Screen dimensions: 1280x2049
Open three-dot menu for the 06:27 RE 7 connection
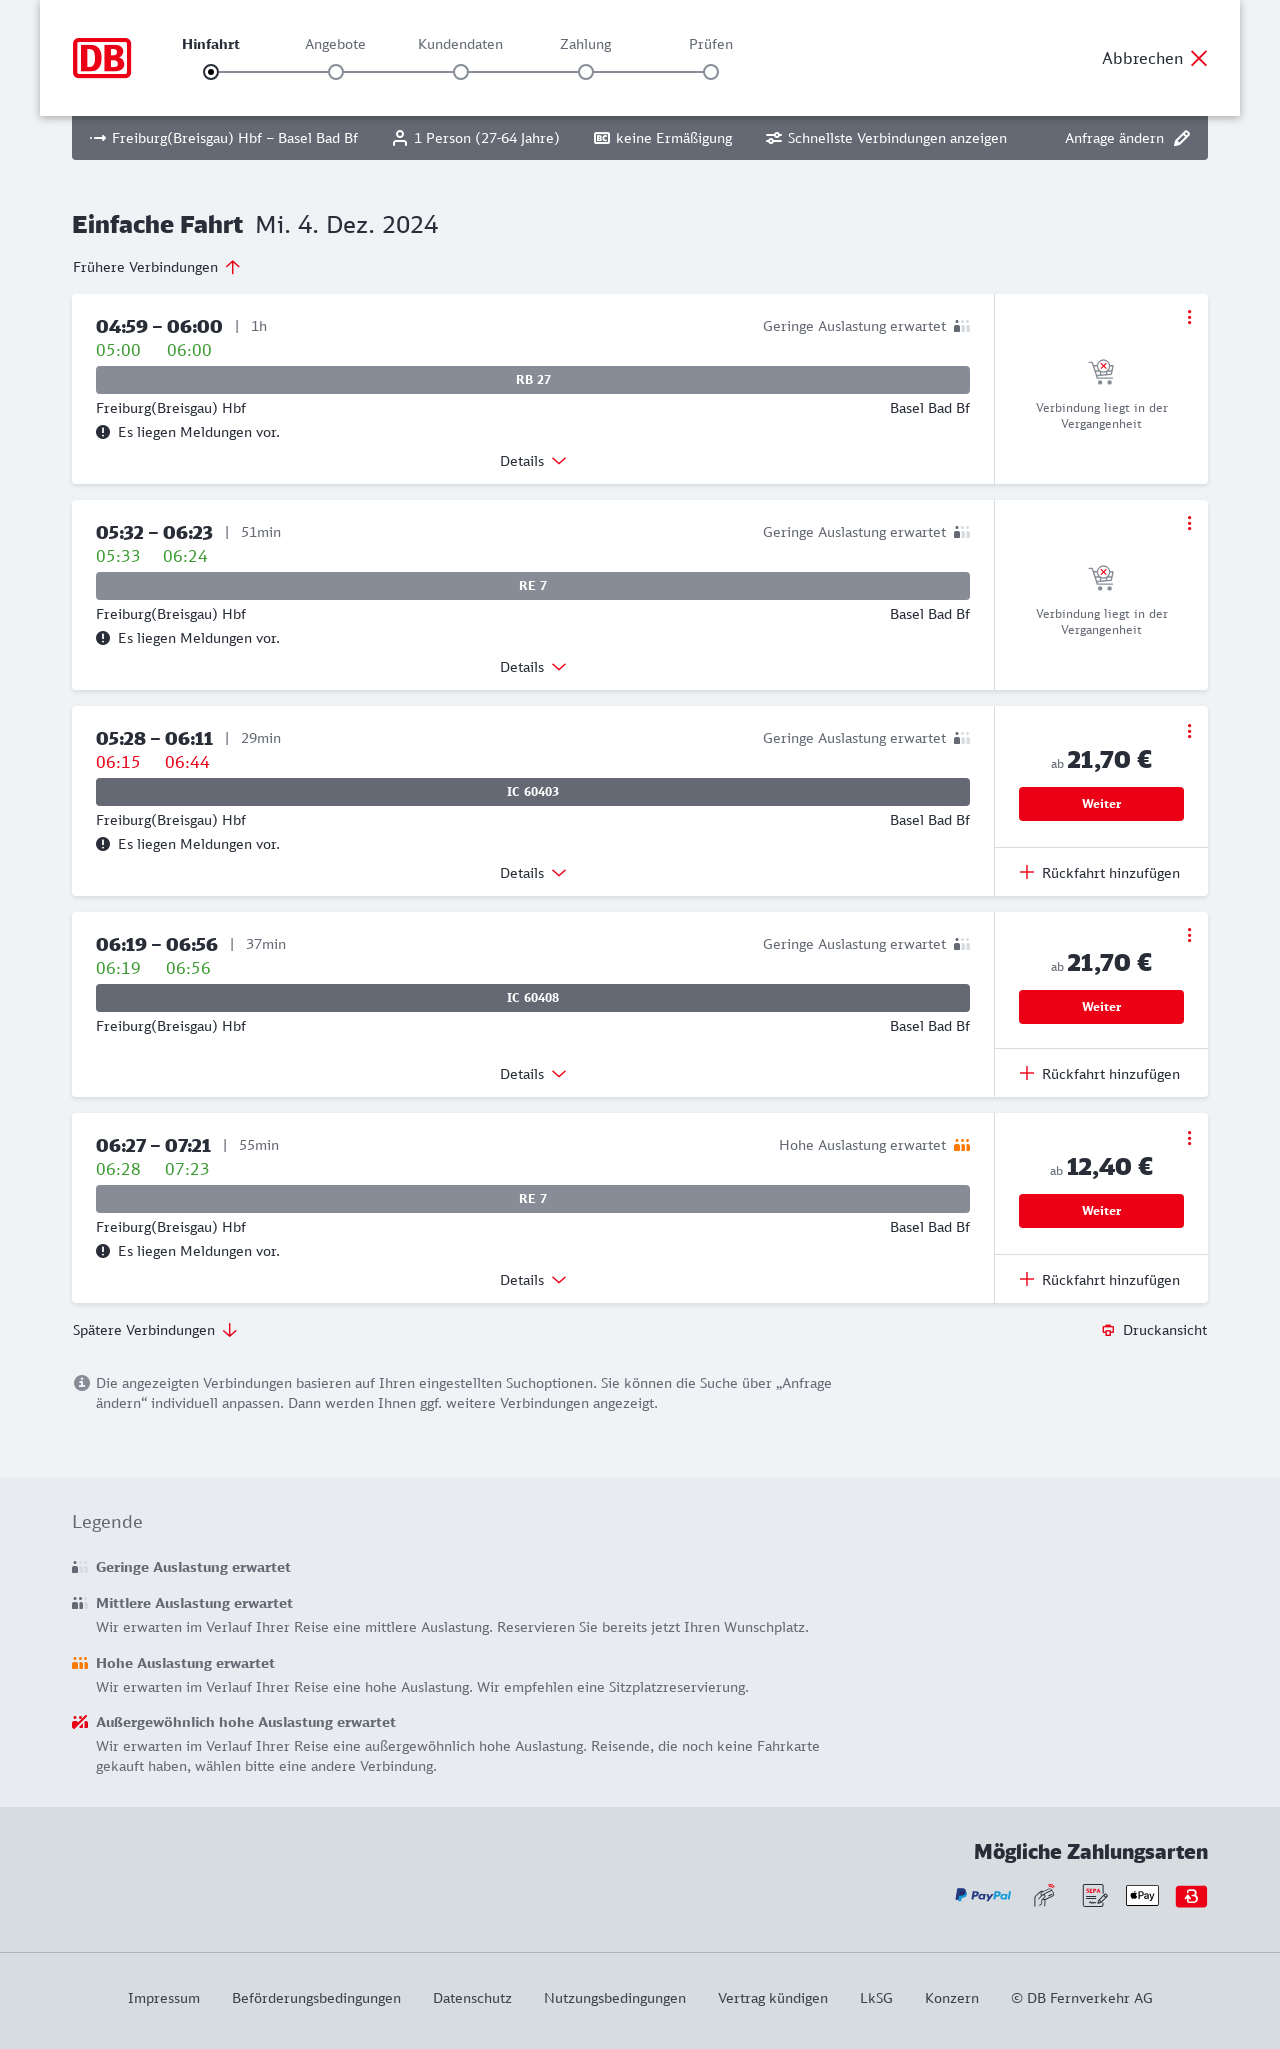1189,1138
